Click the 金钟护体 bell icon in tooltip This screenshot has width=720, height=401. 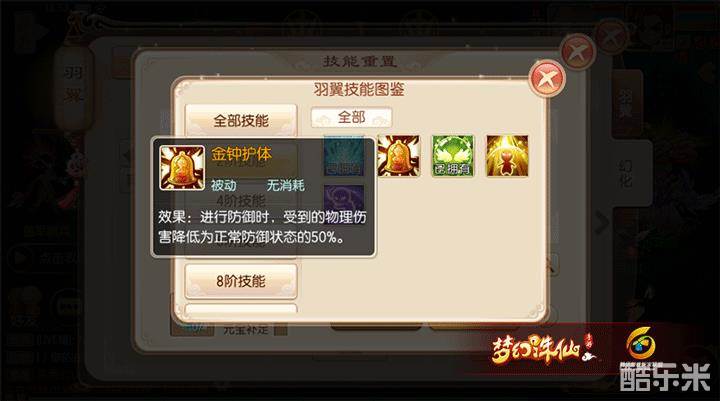(182, 168)
